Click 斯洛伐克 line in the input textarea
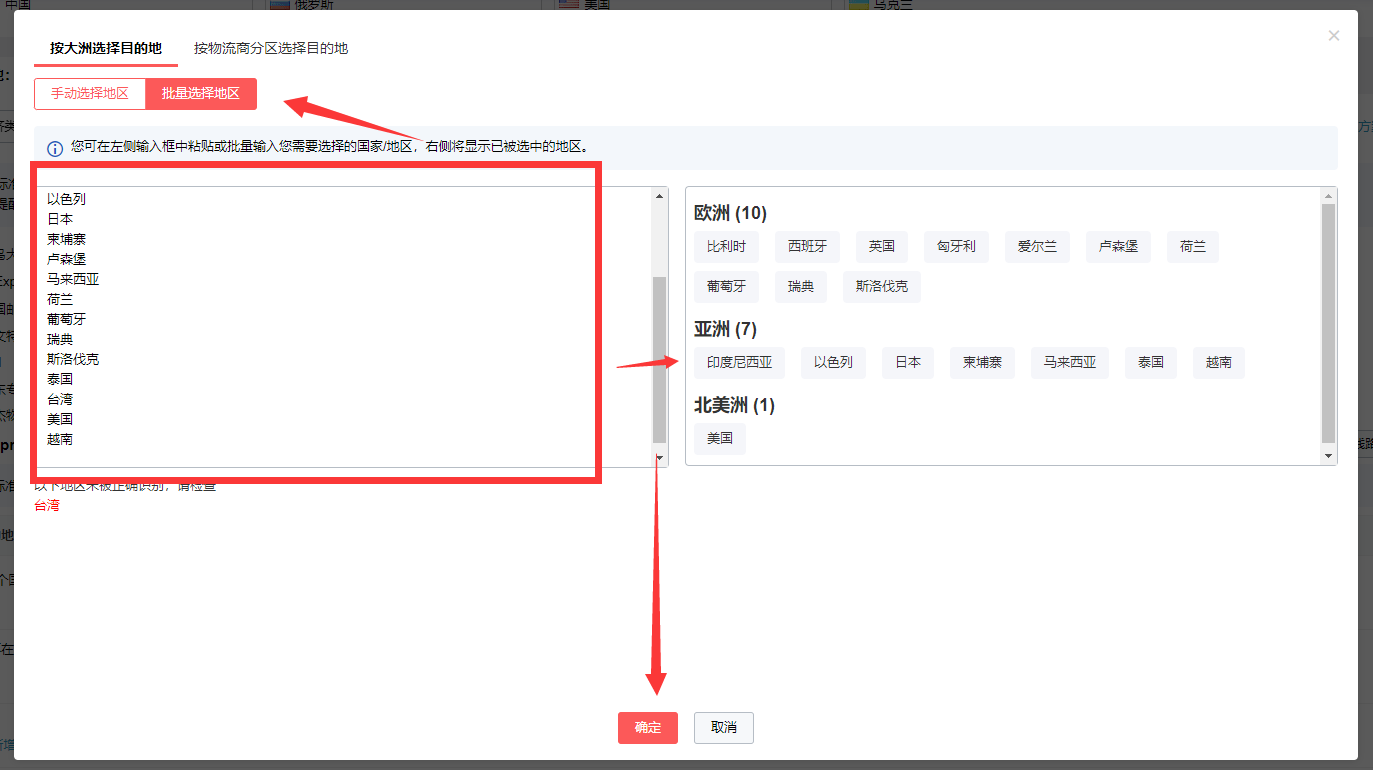Image resolution: width=1373 pixels, height=770 pixels. coord(73,359)
